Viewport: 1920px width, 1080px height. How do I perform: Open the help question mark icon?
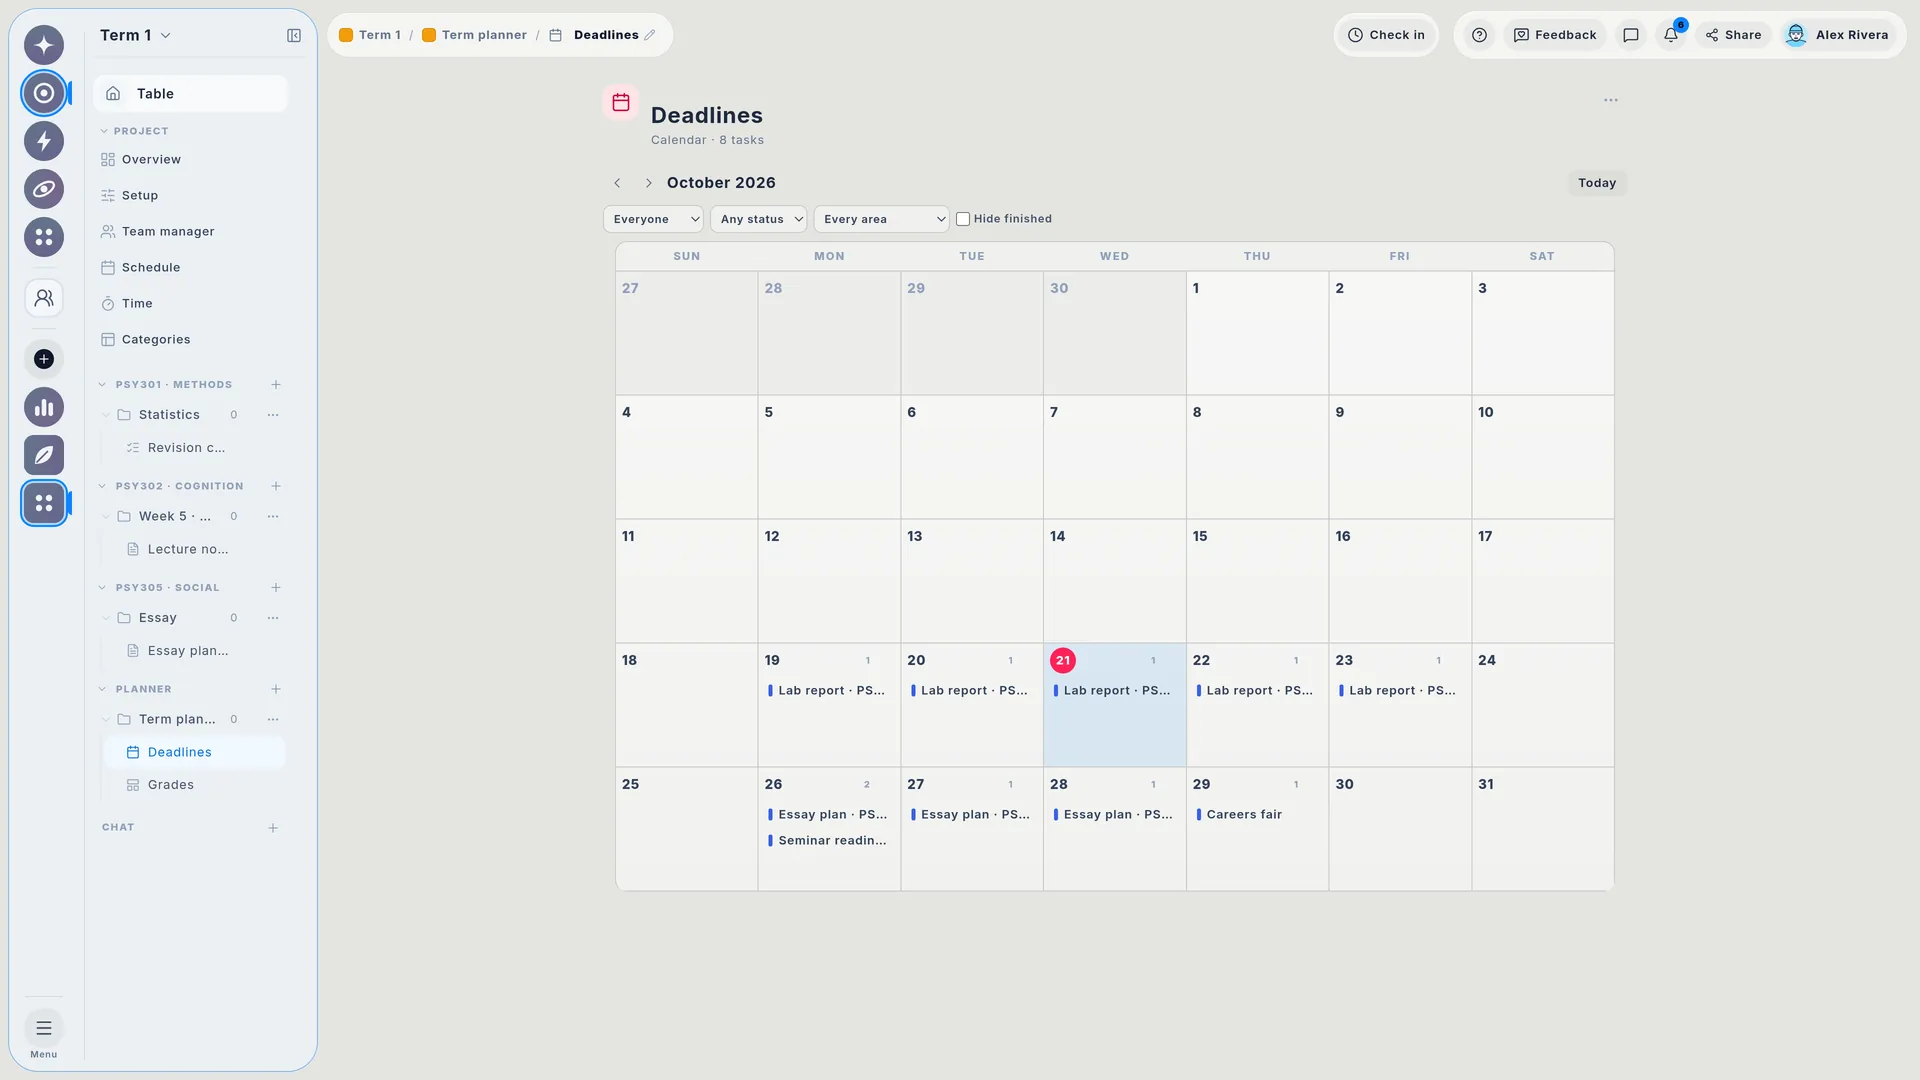click(1480, 35)
